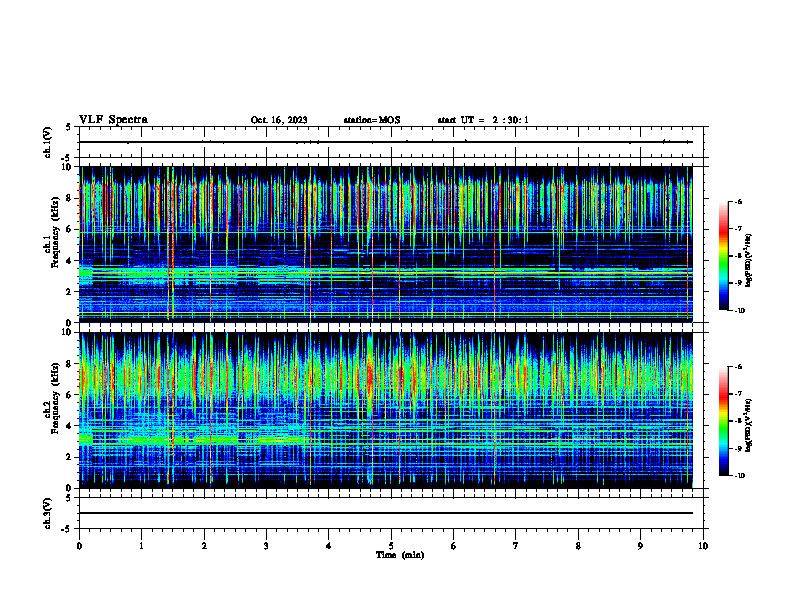This screenshot has width=792, height=612.
Task: Click time axis tick label "8"
Action: pos(578,546)
